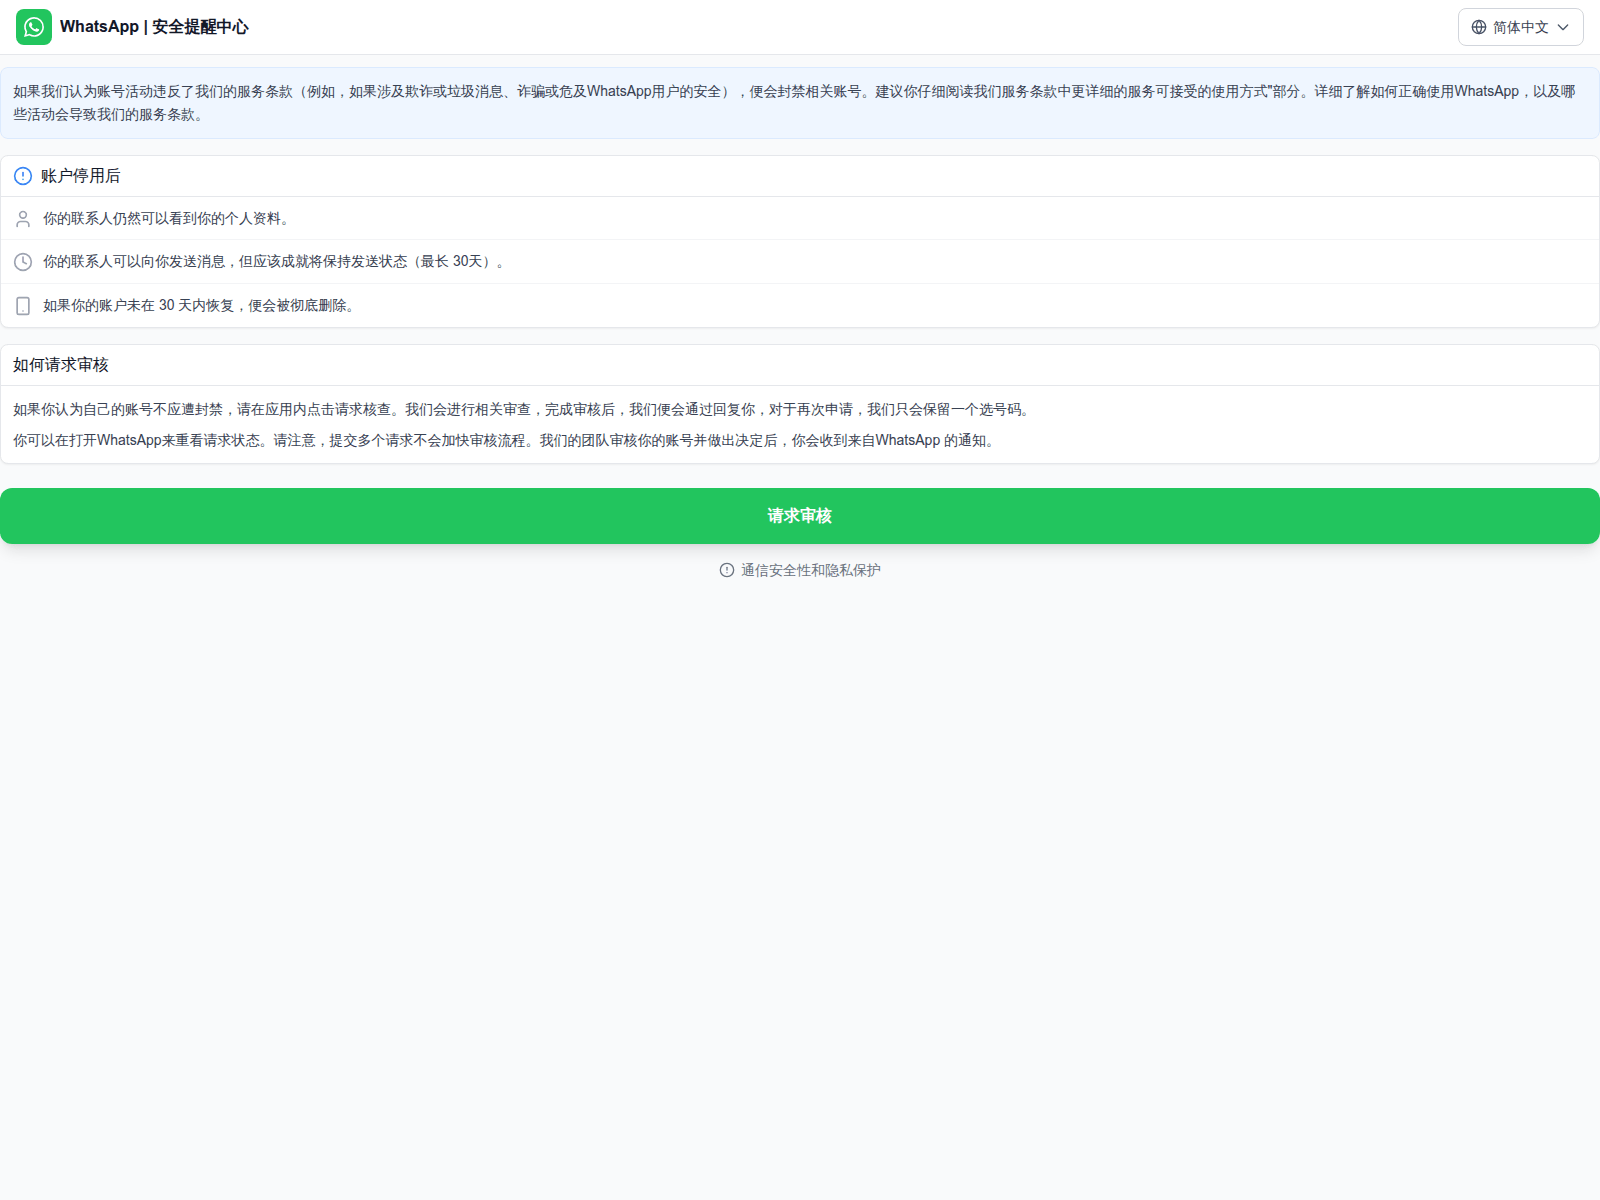
Task: Click the blue notice starting 如果我们认为账号活动
Action: (x=800, y=103)
